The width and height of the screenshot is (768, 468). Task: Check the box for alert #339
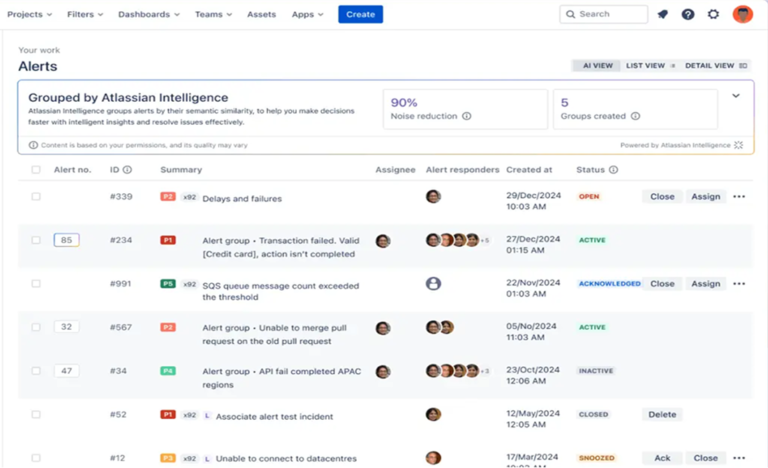pyautogui.click(x=36, y=197)
